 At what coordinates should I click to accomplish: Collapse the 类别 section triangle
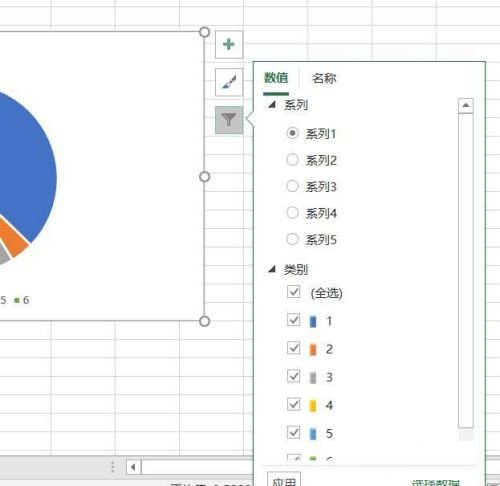click(272, 269)
